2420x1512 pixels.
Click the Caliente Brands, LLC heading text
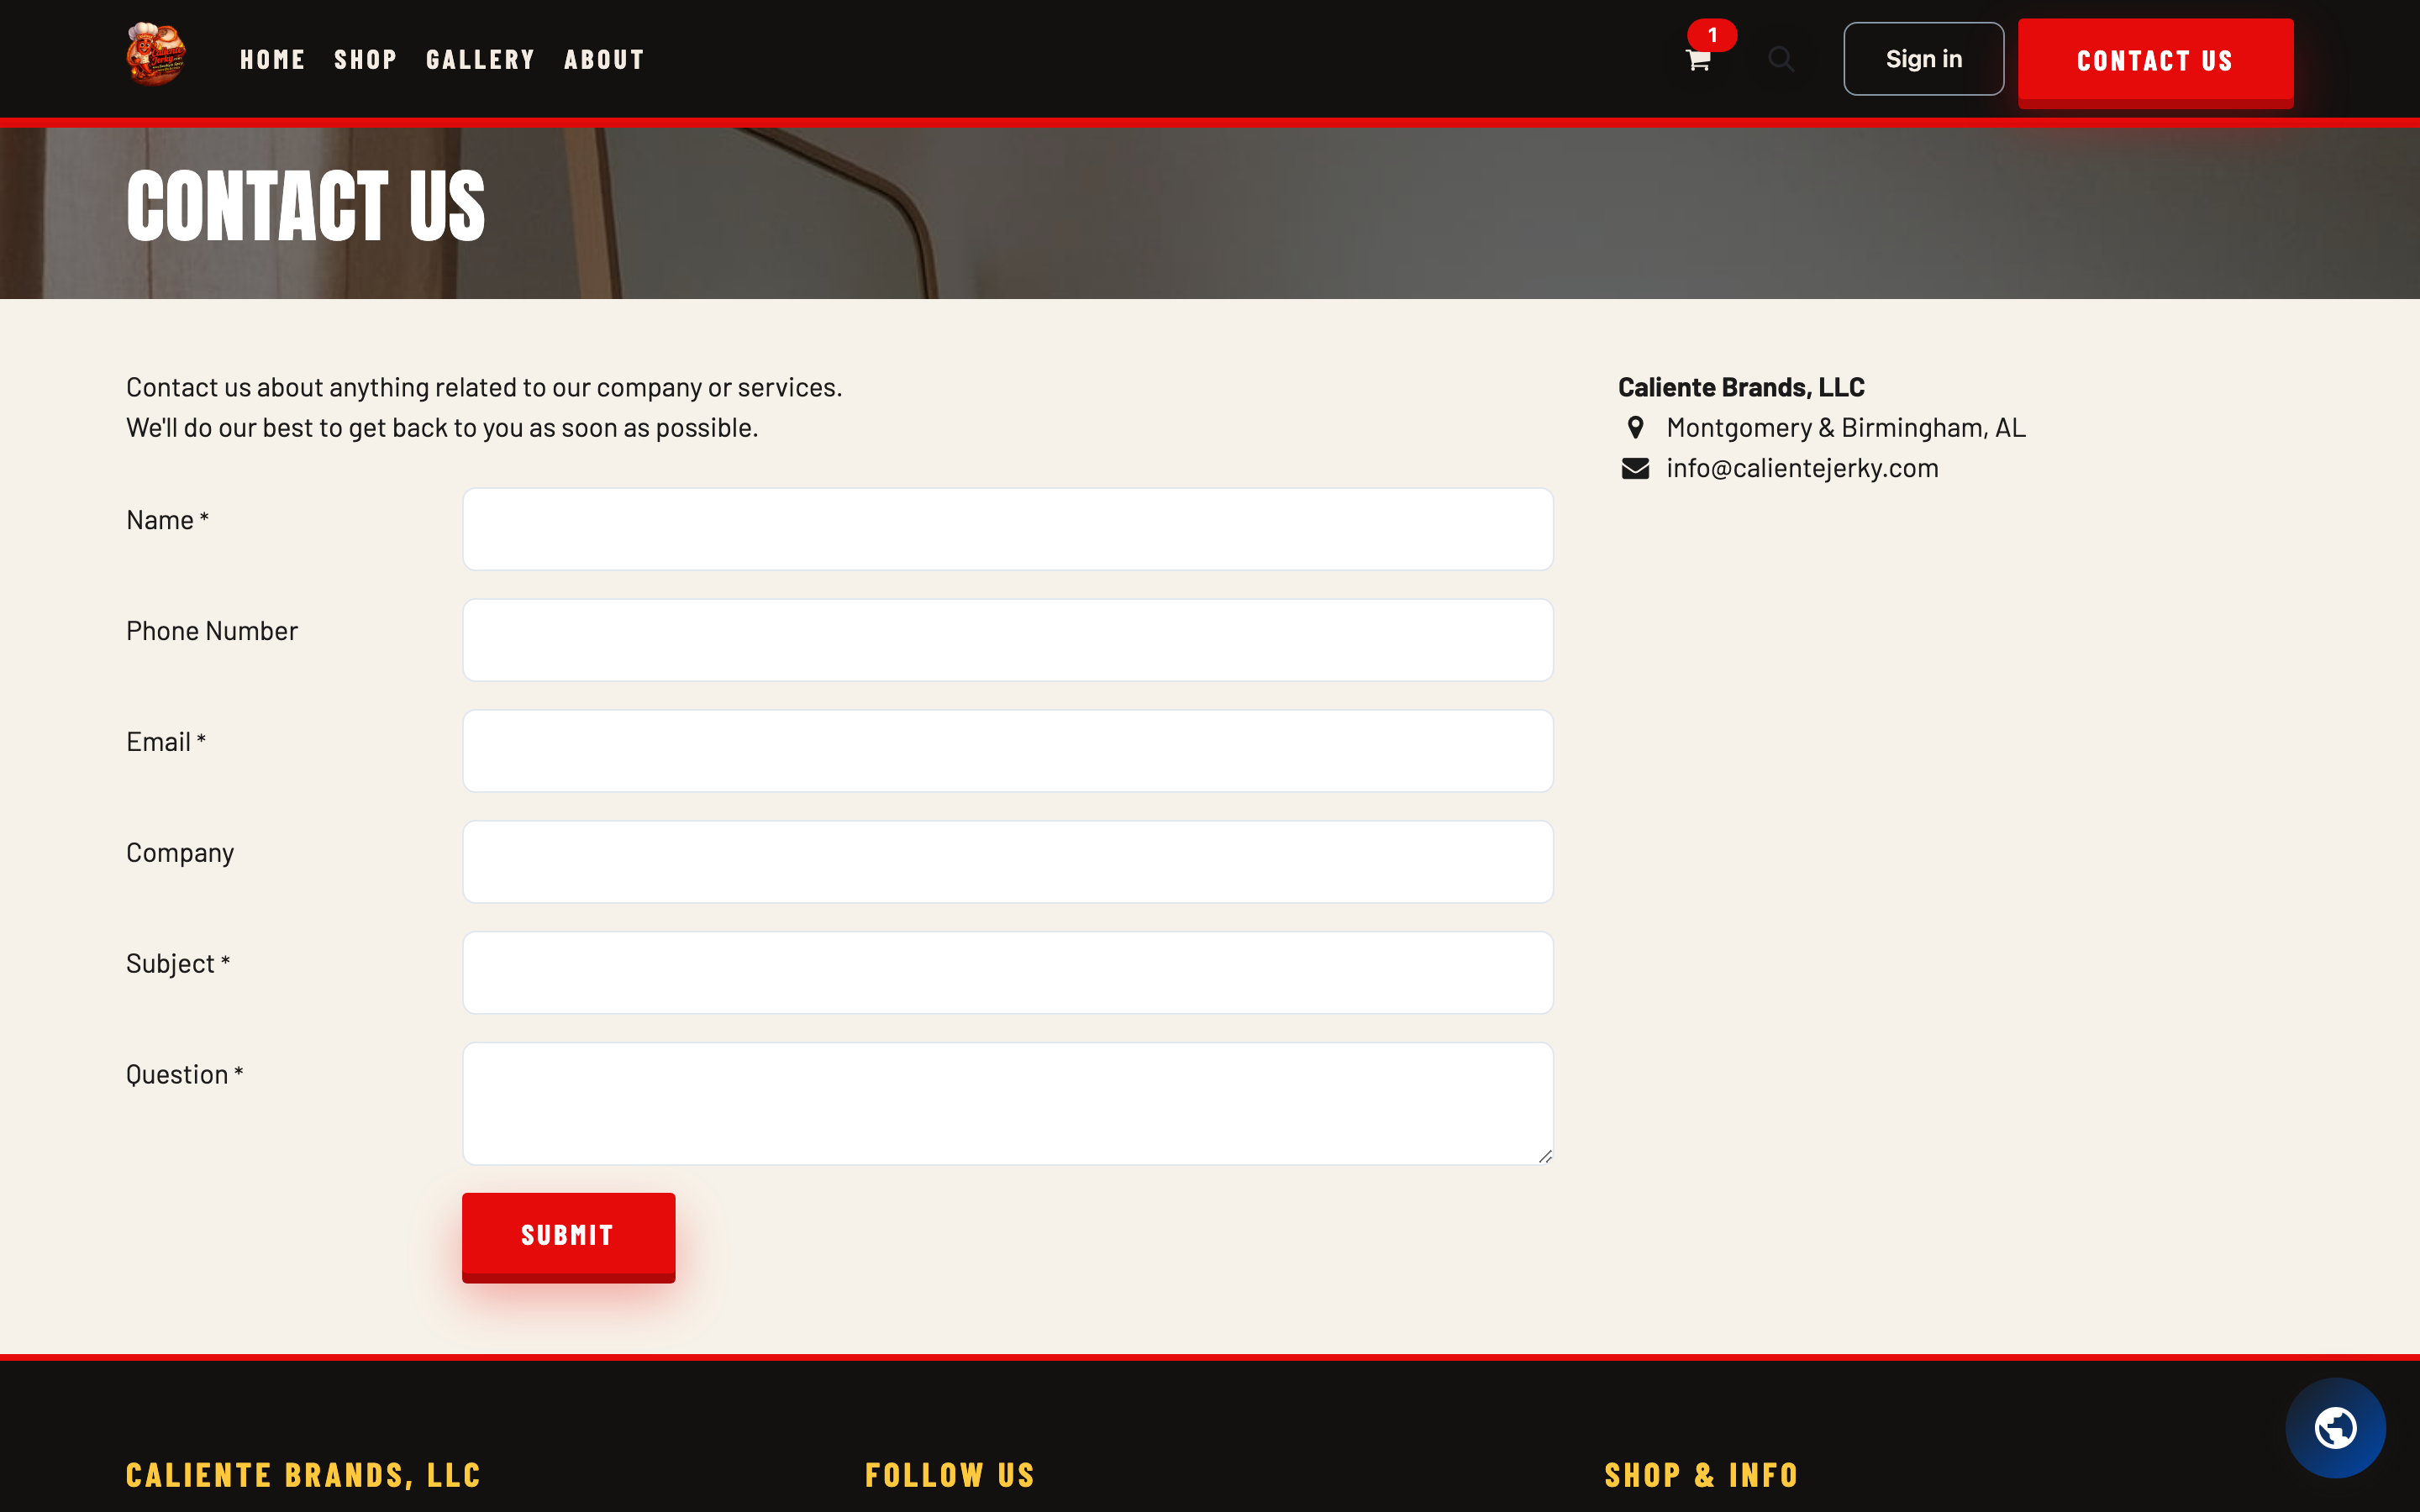[1741, 387]
